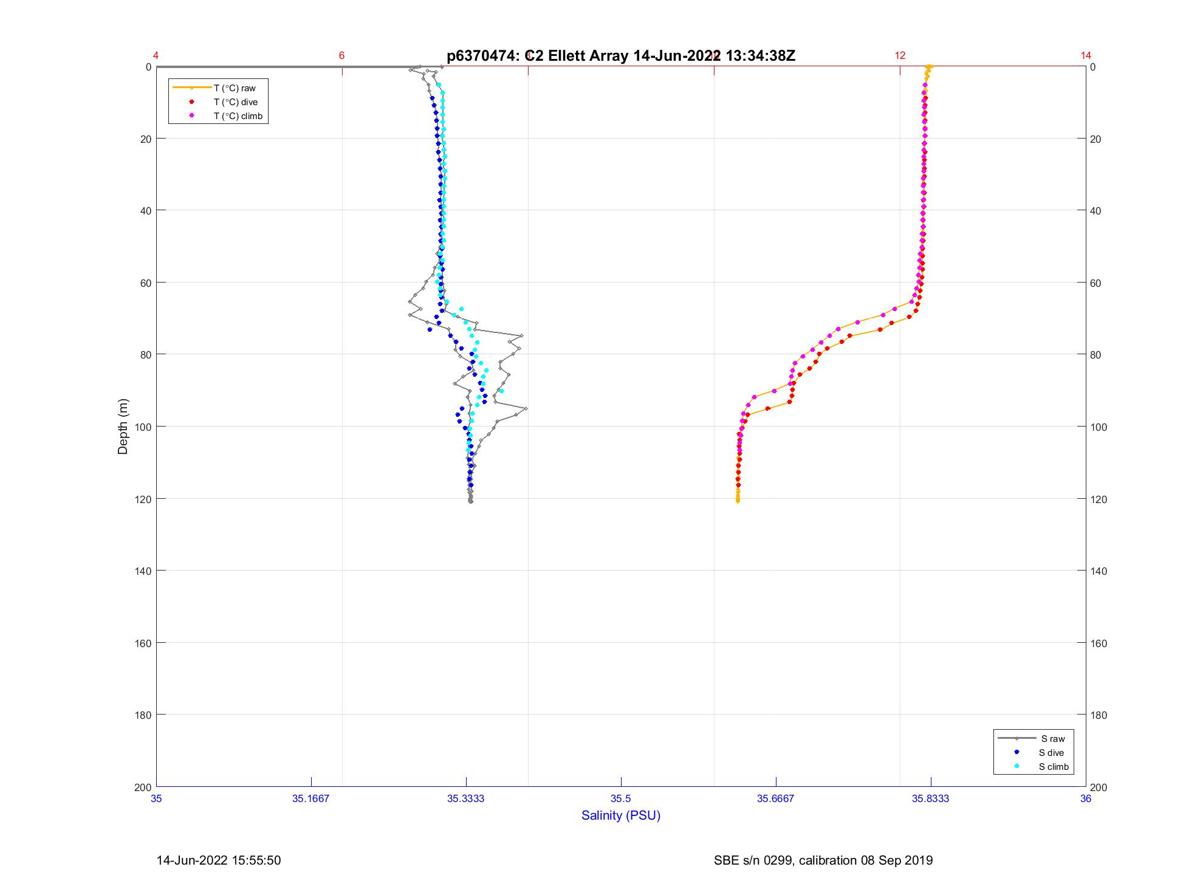The width and height of the screenshot is (1200, 885).
Task: Click depth tick 160 on left axis
Action: [142, 643]
